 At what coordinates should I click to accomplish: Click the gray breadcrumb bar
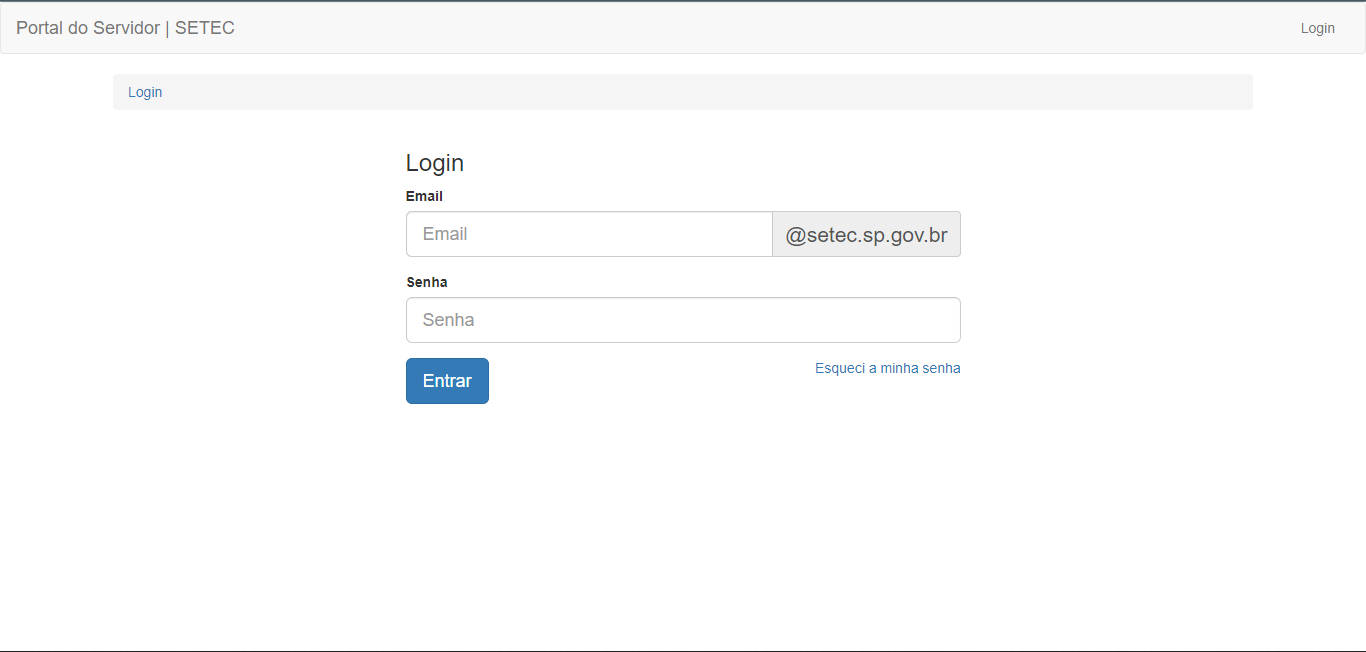click(x=683, y=92)
